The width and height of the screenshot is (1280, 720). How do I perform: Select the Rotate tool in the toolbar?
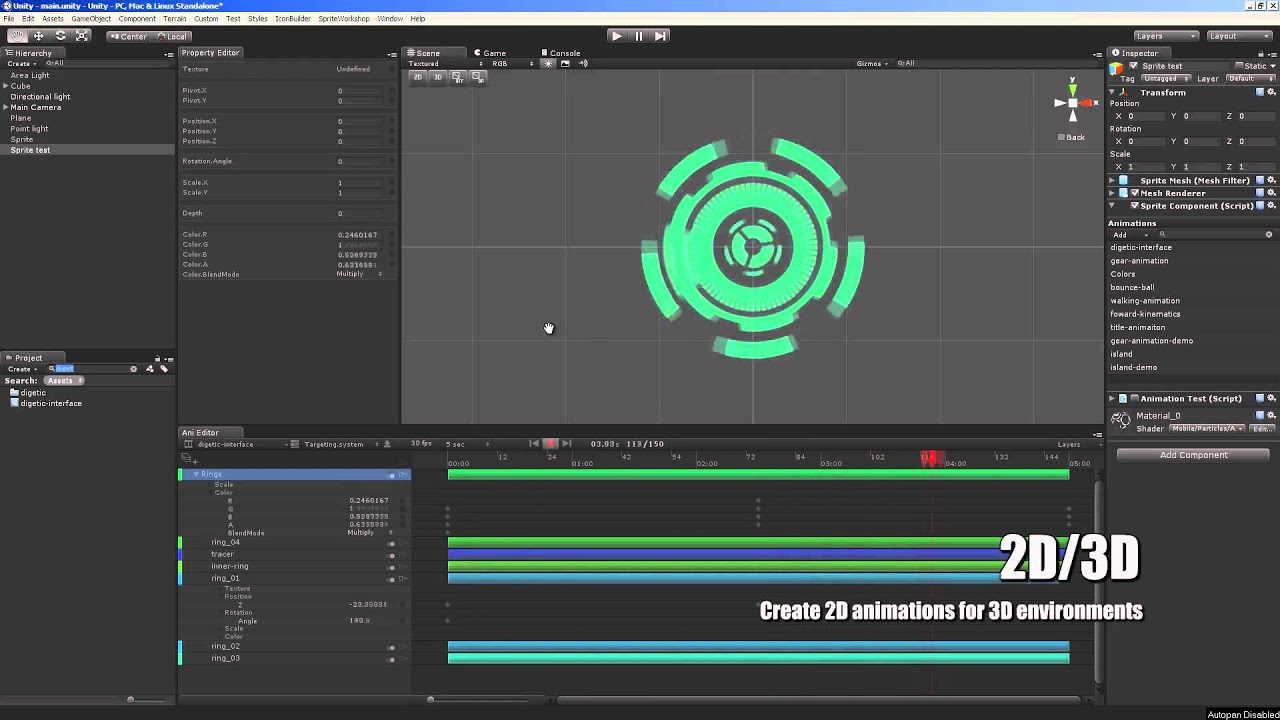(x=60, y=36)
